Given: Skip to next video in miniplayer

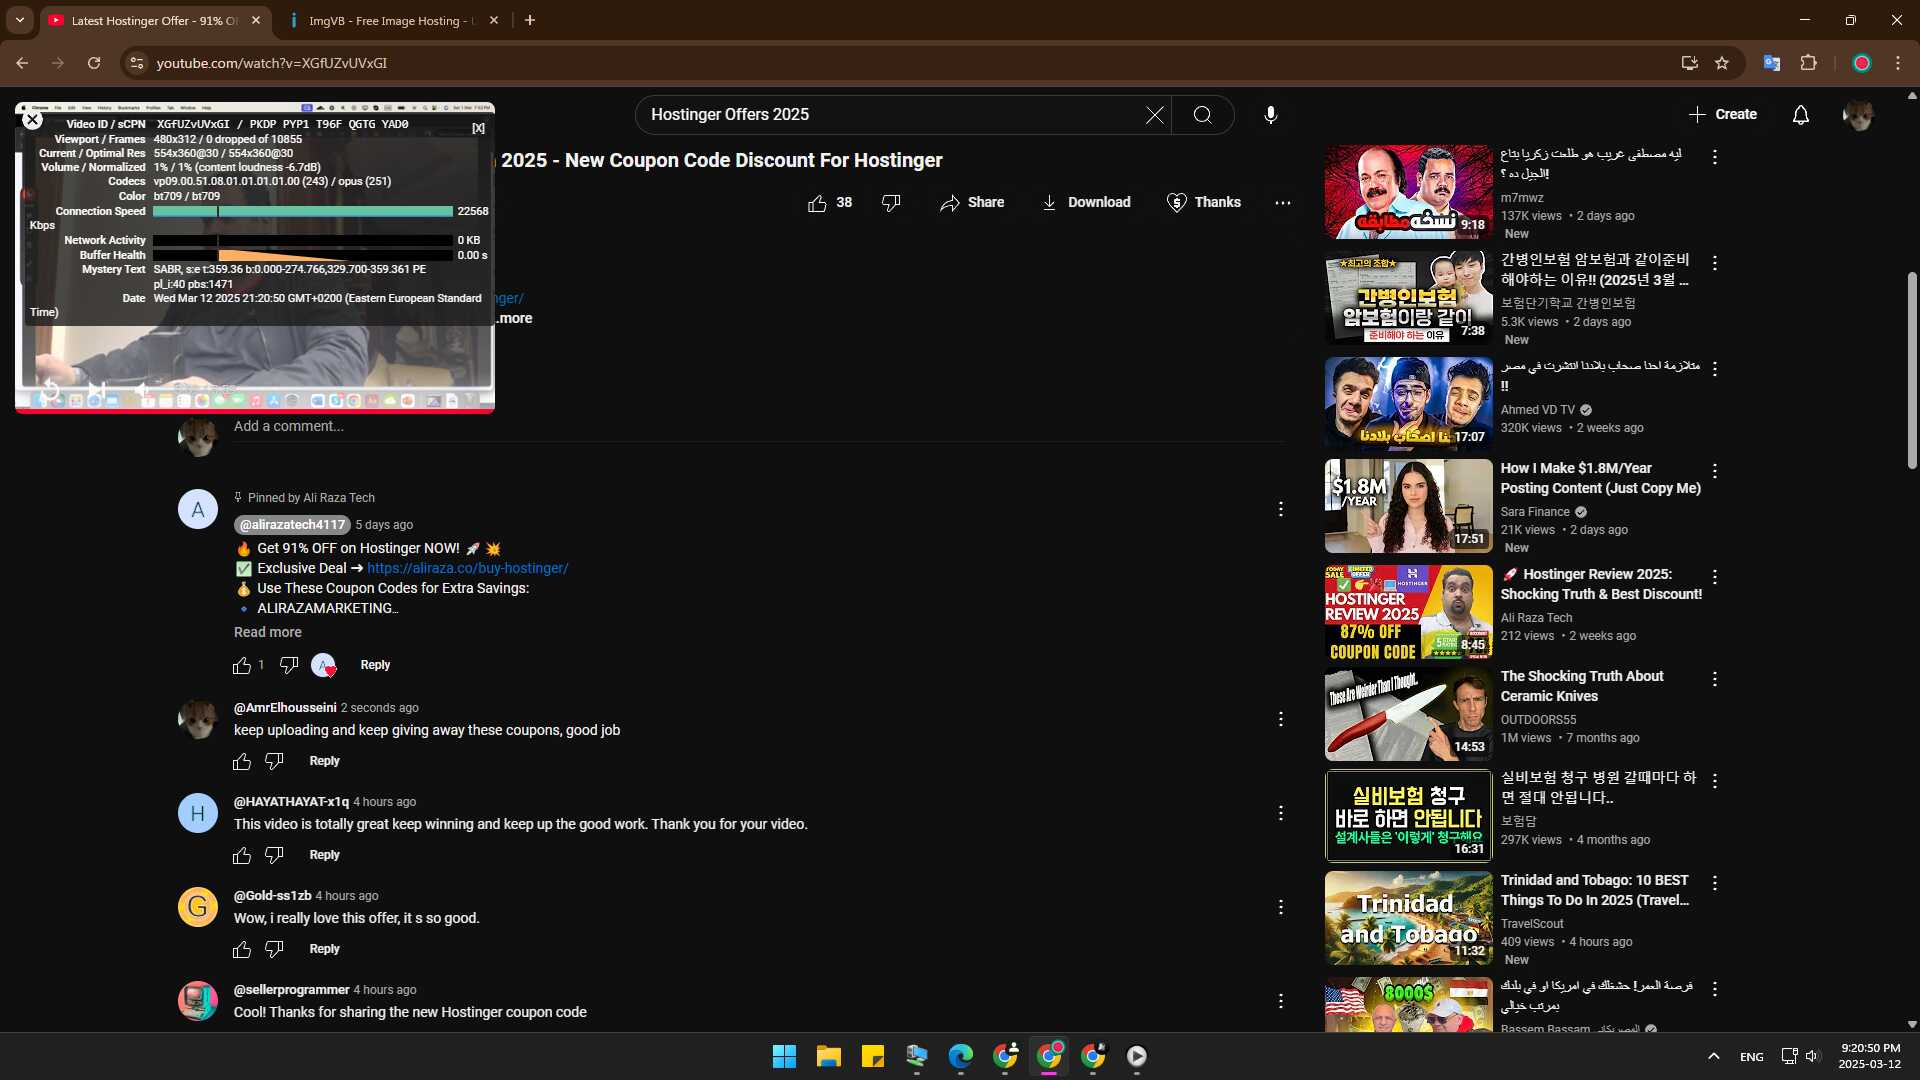Looking at the screenshot, I should click(96, 390).
